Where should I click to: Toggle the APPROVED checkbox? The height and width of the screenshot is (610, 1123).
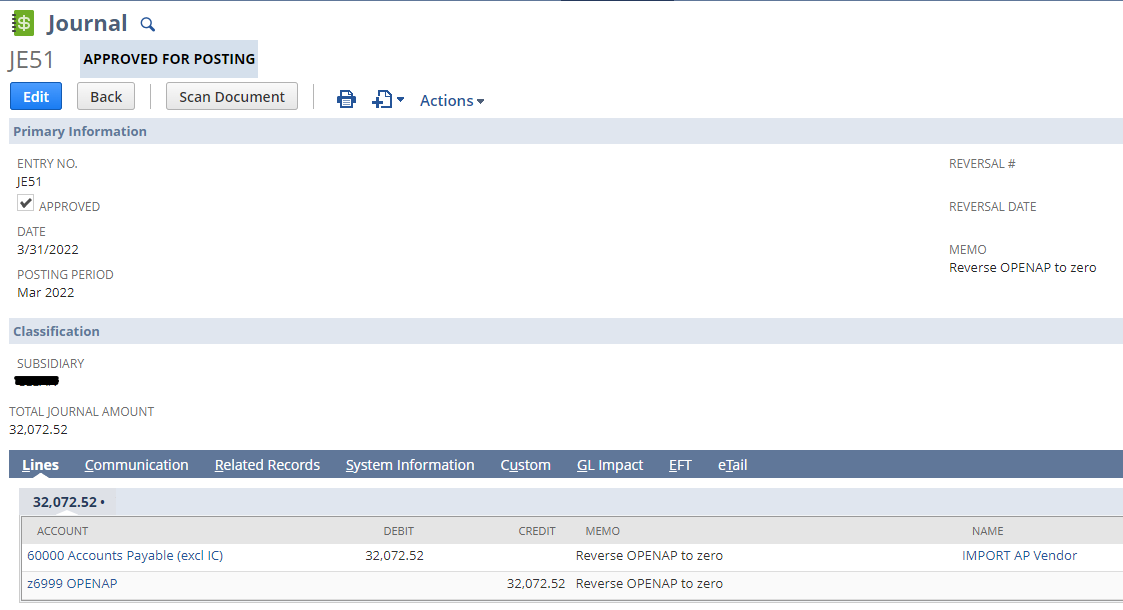(25, 202)
